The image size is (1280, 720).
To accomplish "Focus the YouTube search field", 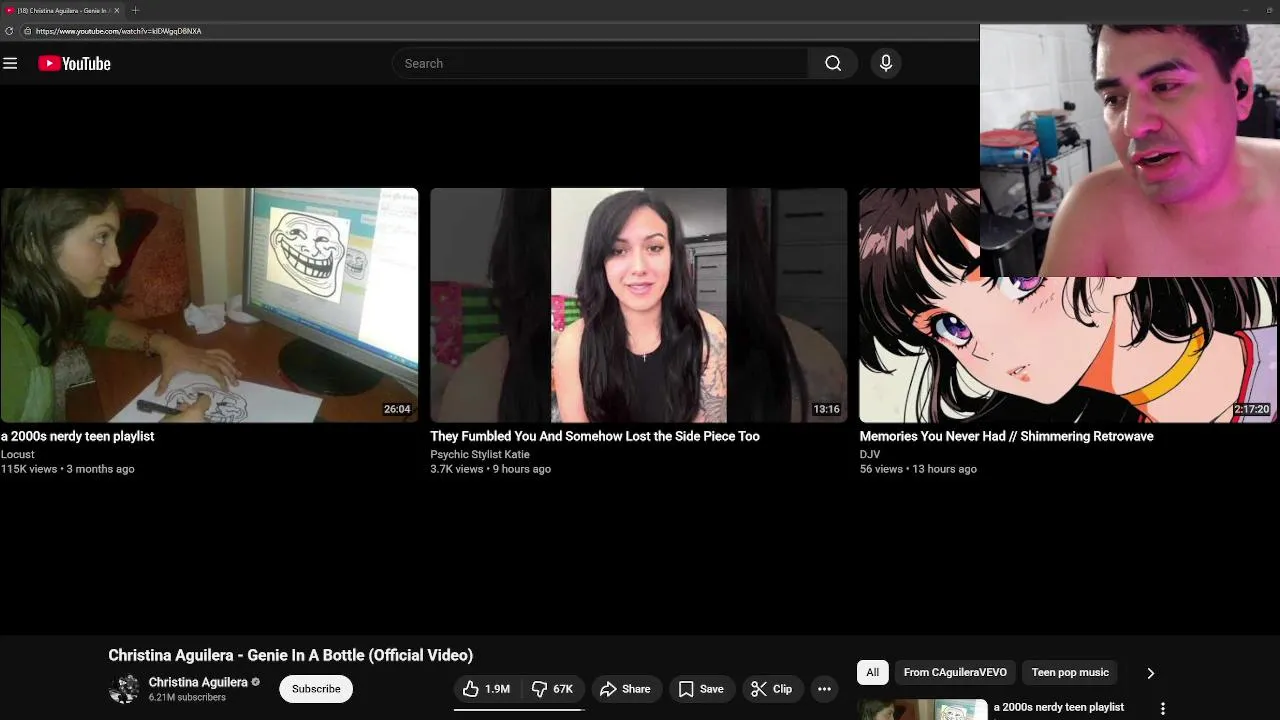I will (x=600, y=63).
